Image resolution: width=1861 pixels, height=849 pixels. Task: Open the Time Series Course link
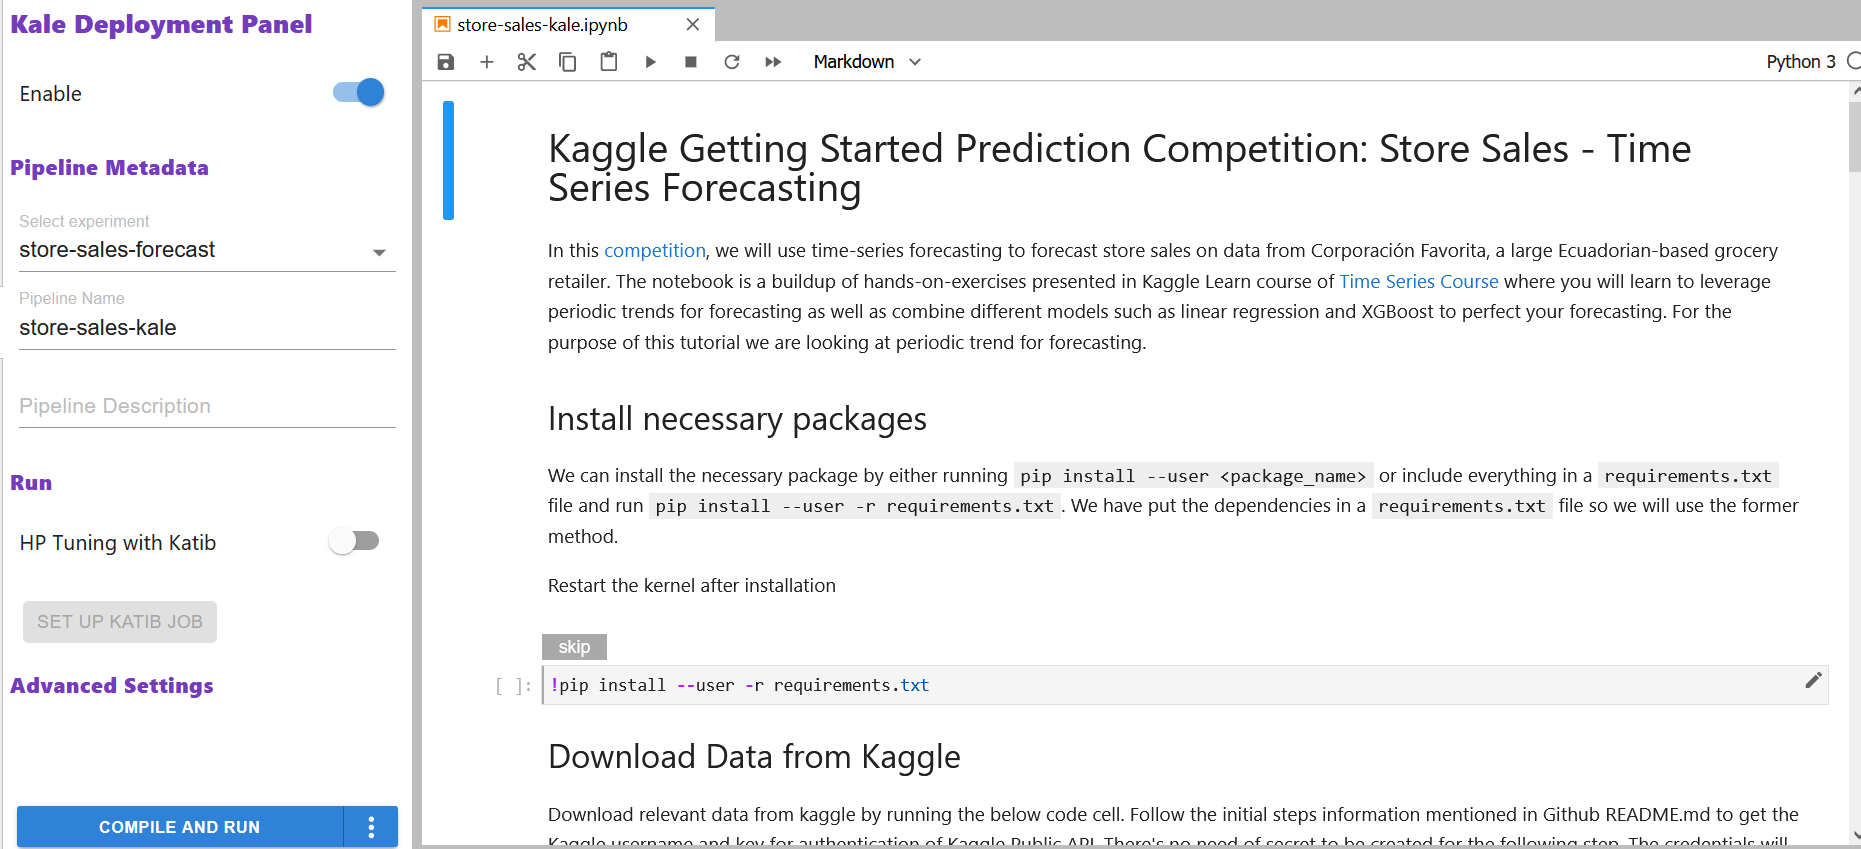point(1418,282)
